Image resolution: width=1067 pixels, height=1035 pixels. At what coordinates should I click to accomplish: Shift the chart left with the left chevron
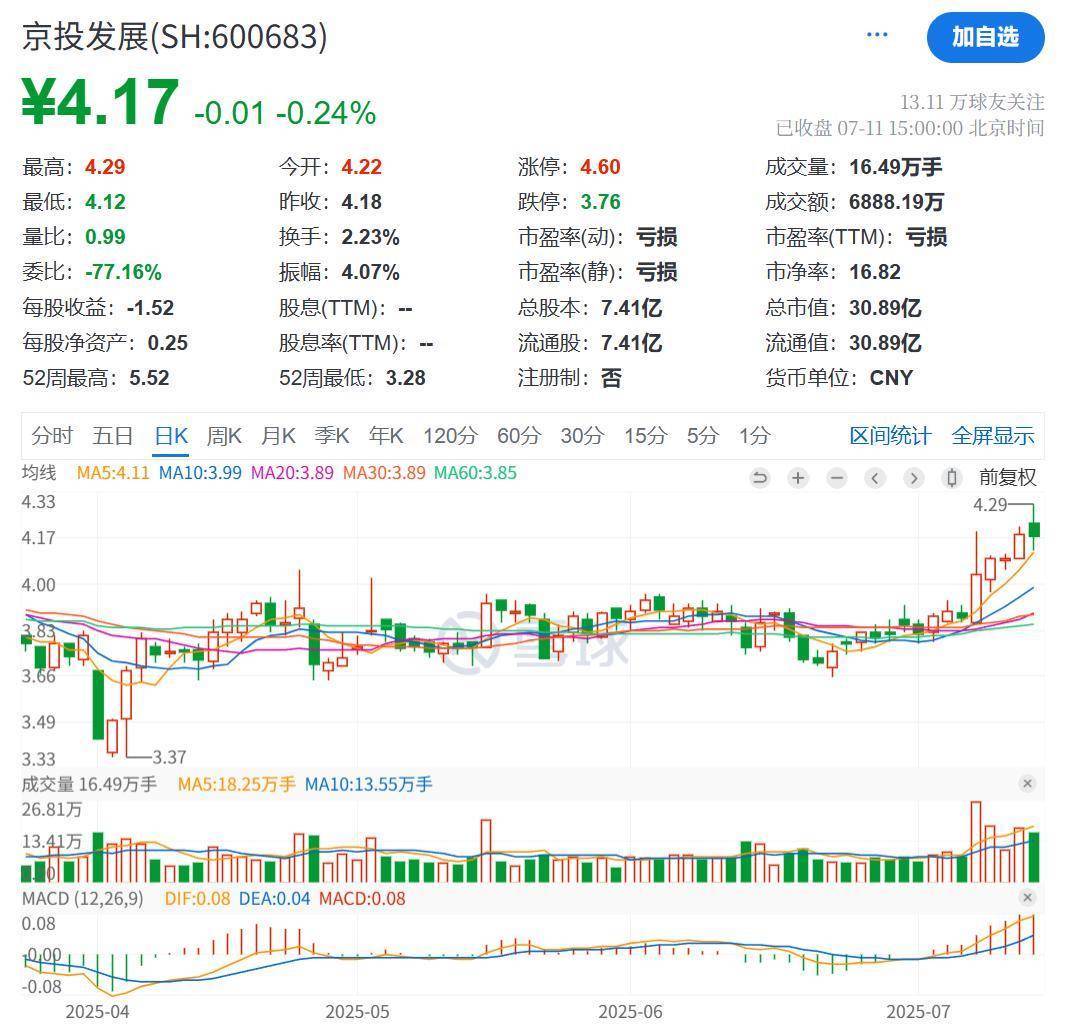point(875,478)
